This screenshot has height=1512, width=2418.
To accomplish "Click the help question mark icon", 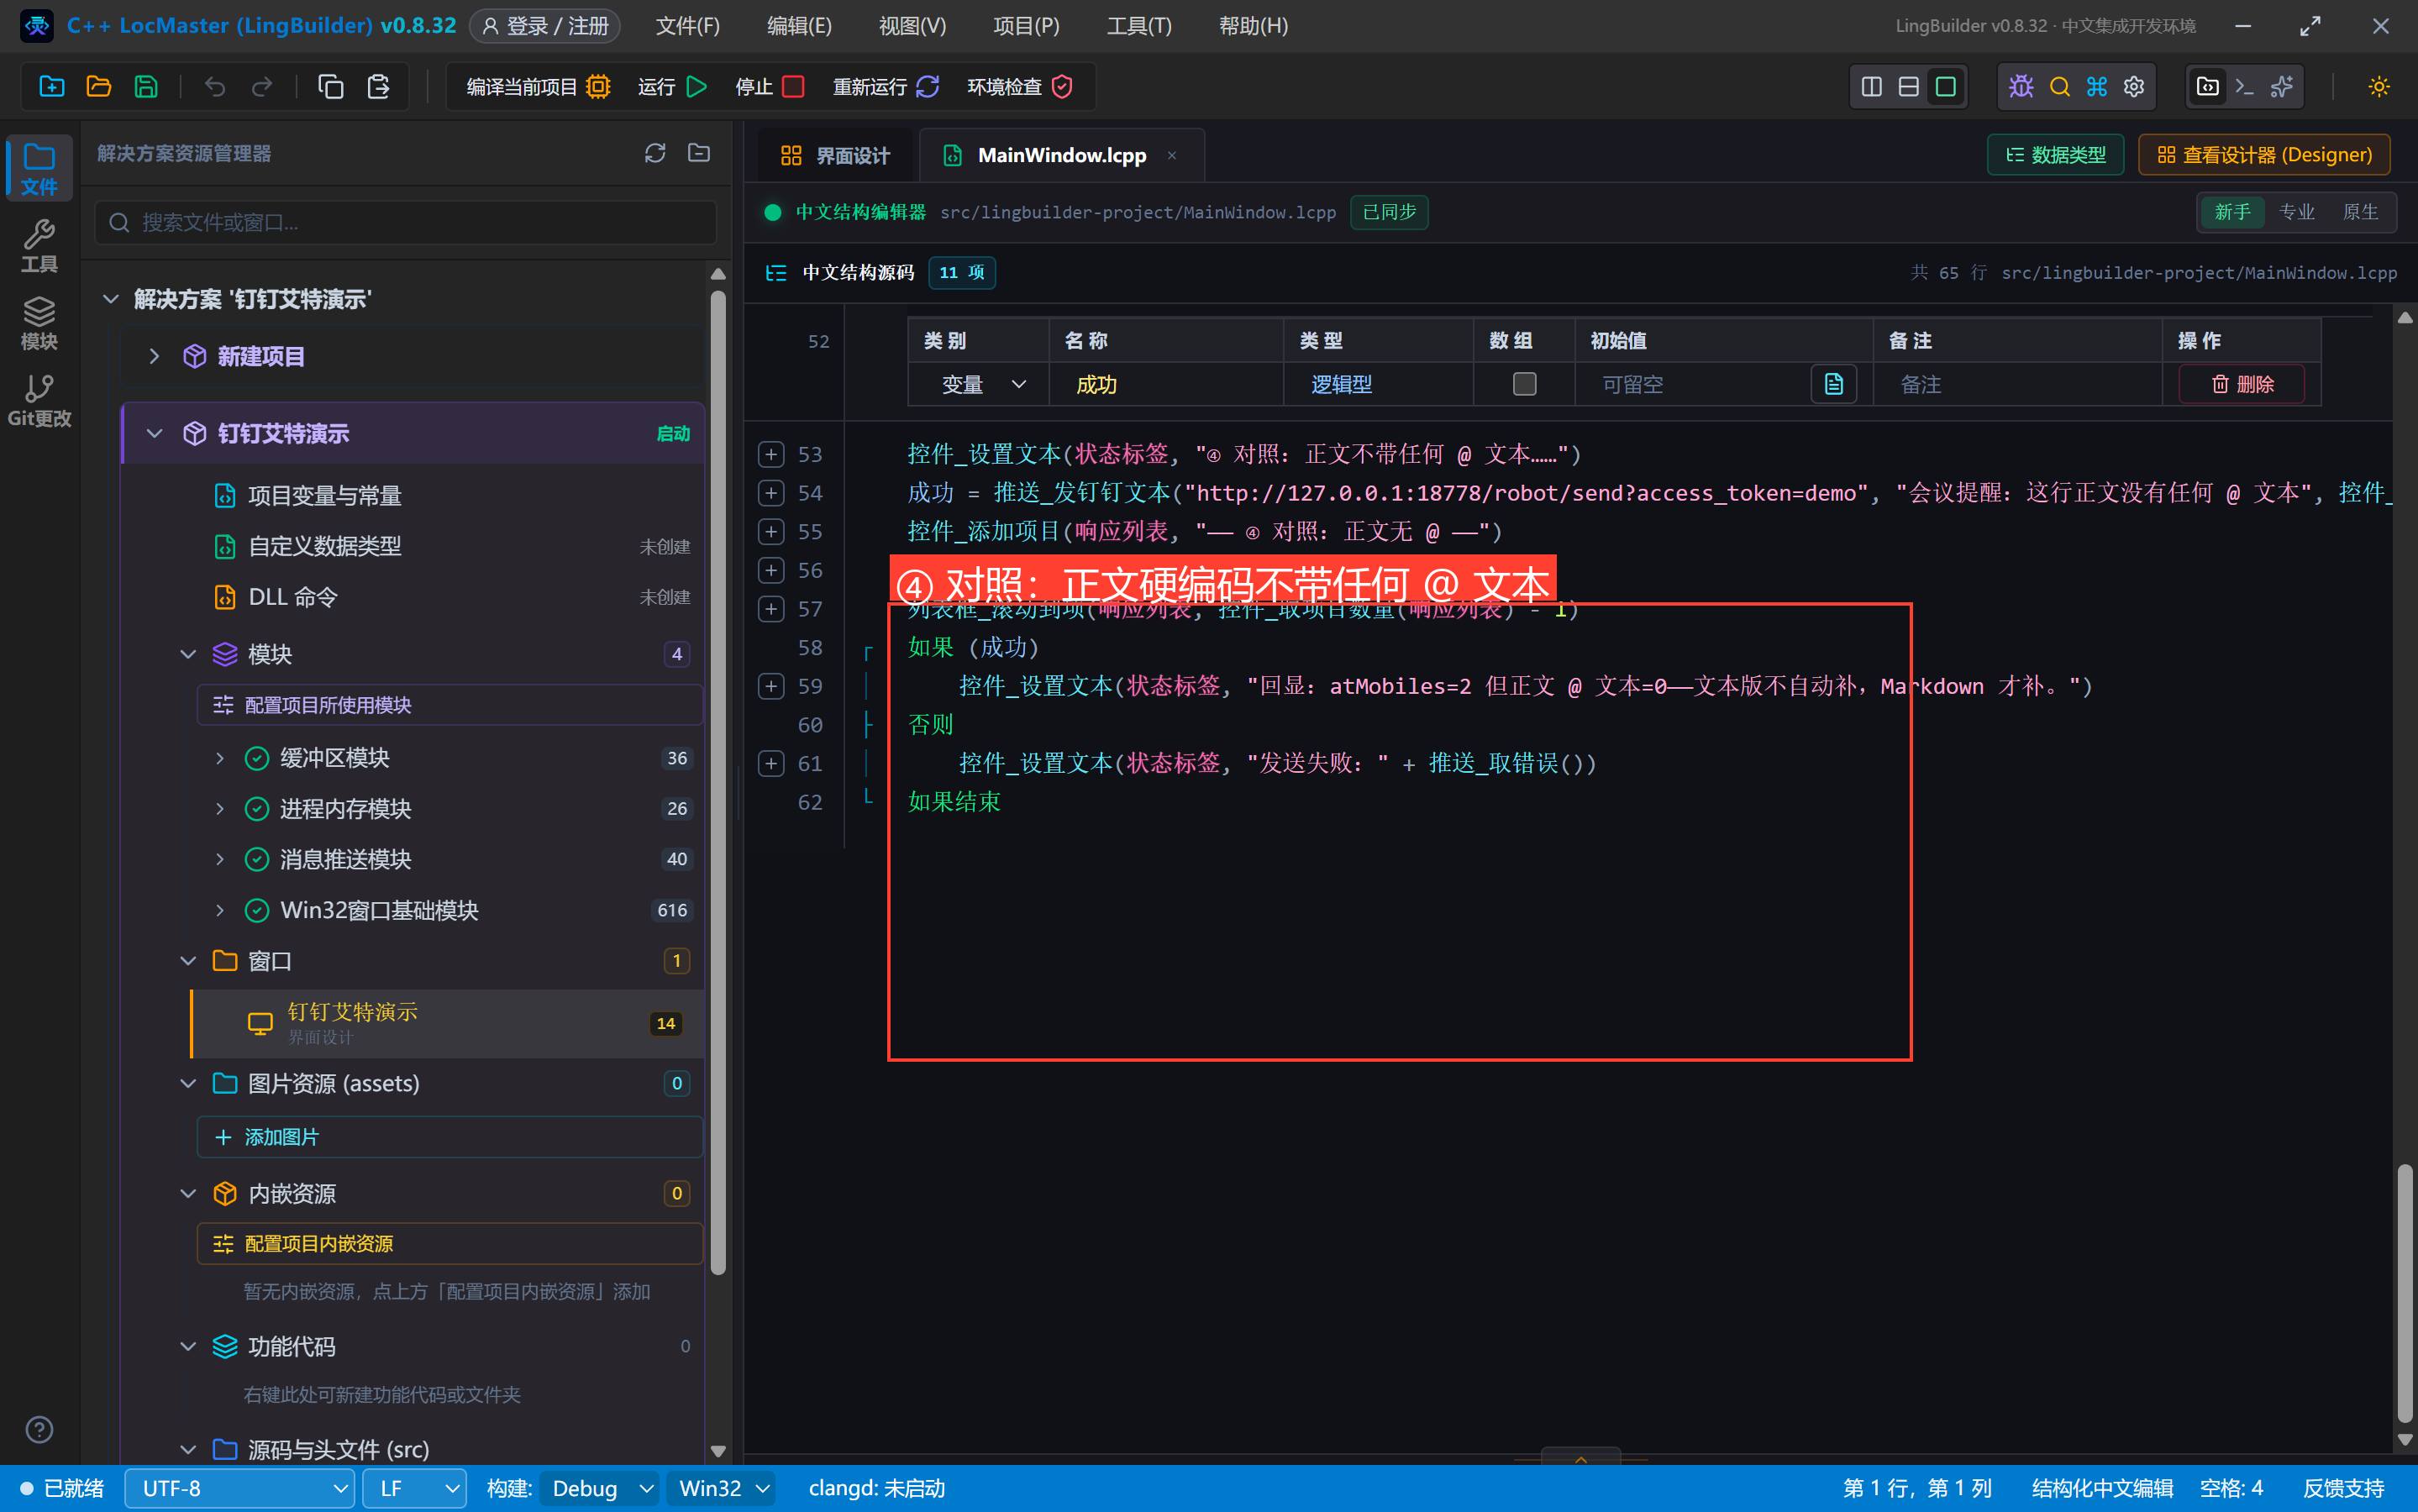I will coord(39,1430).
